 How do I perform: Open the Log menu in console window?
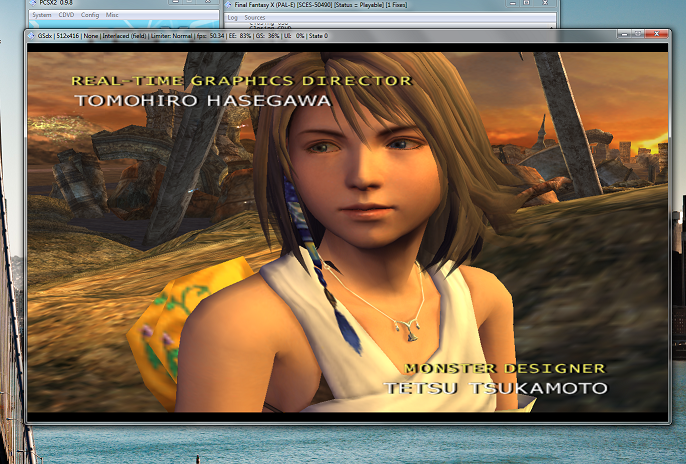click(x=232, y=17)
